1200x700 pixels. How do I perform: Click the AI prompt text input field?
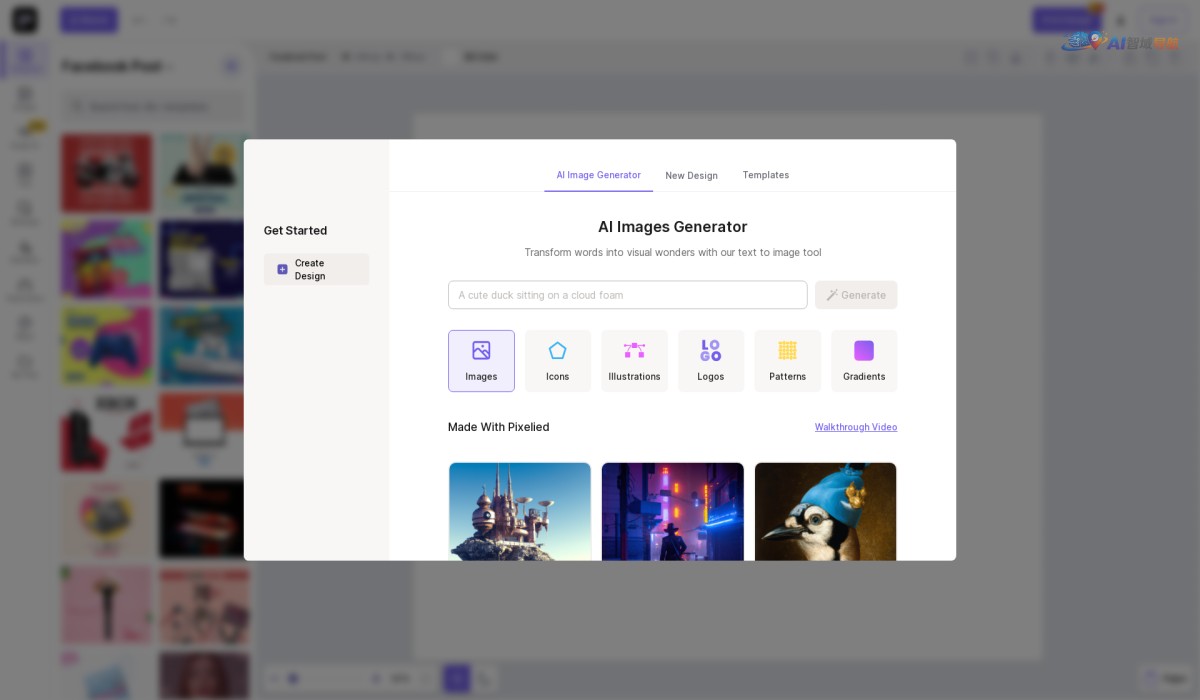pyautogui.click(x=627, y=295)
